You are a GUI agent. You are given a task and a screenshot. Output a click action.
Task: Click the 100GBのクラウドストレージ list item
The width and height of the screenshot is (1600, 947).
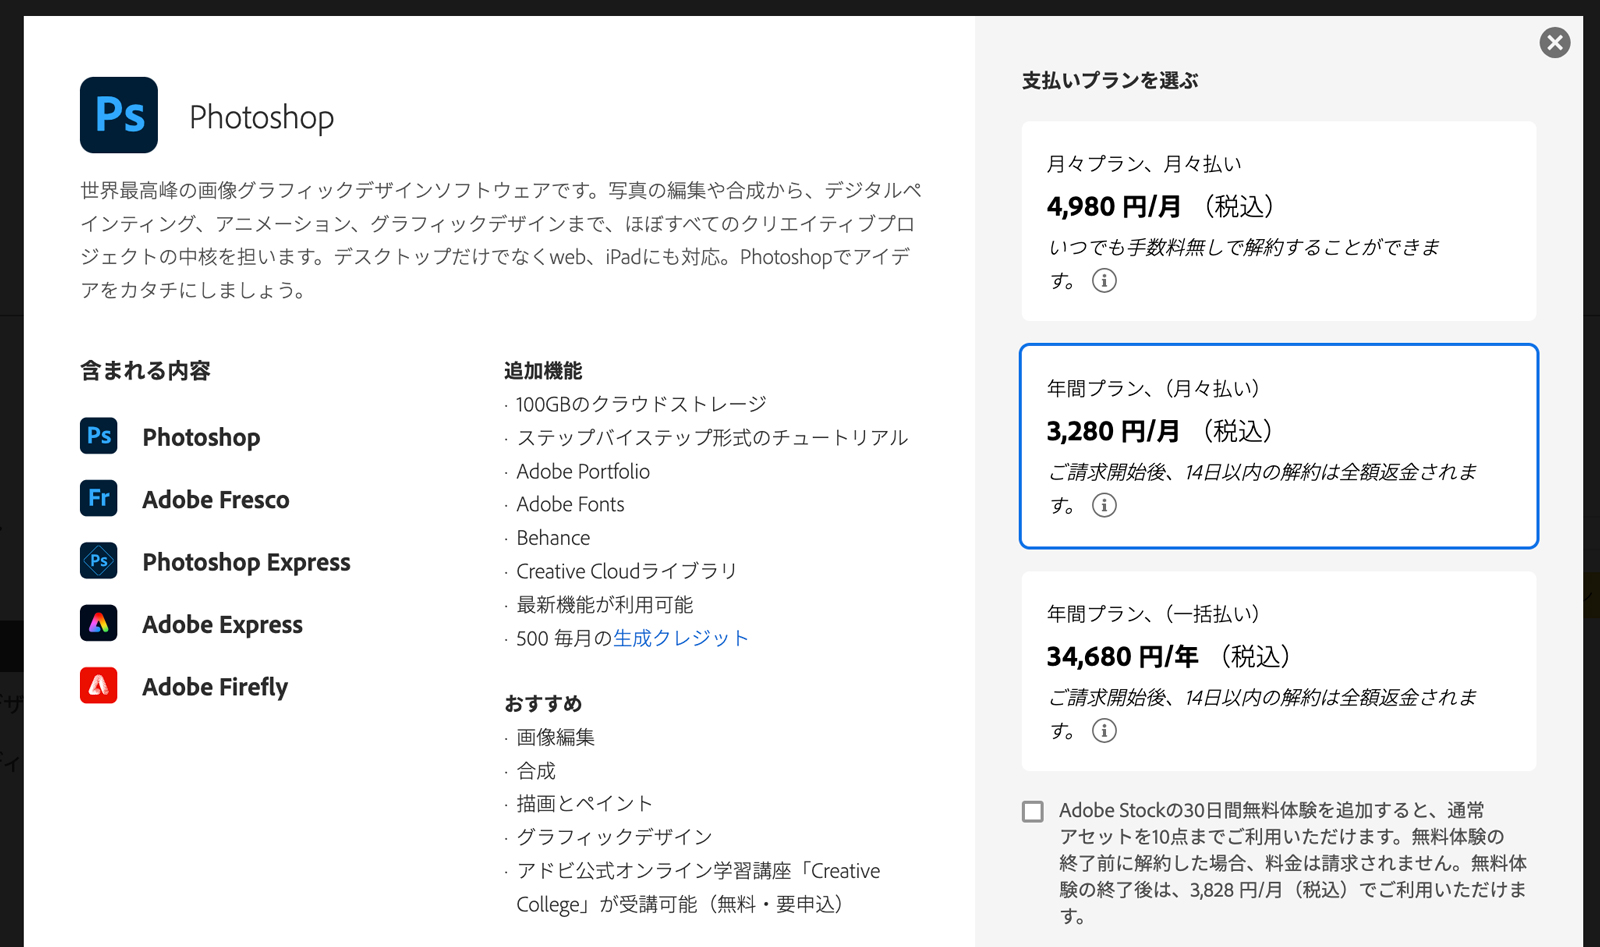[641, 404]
